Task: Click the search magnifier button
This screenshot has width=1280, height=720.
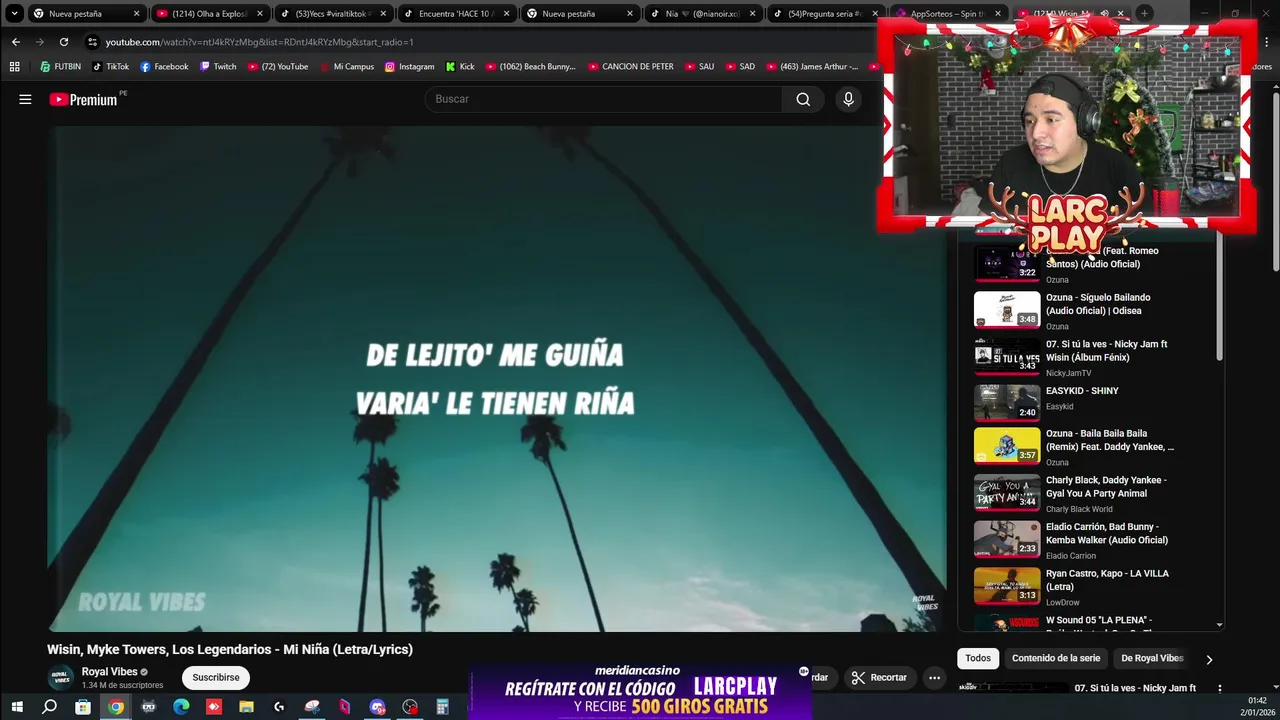Action: point(803,99)
